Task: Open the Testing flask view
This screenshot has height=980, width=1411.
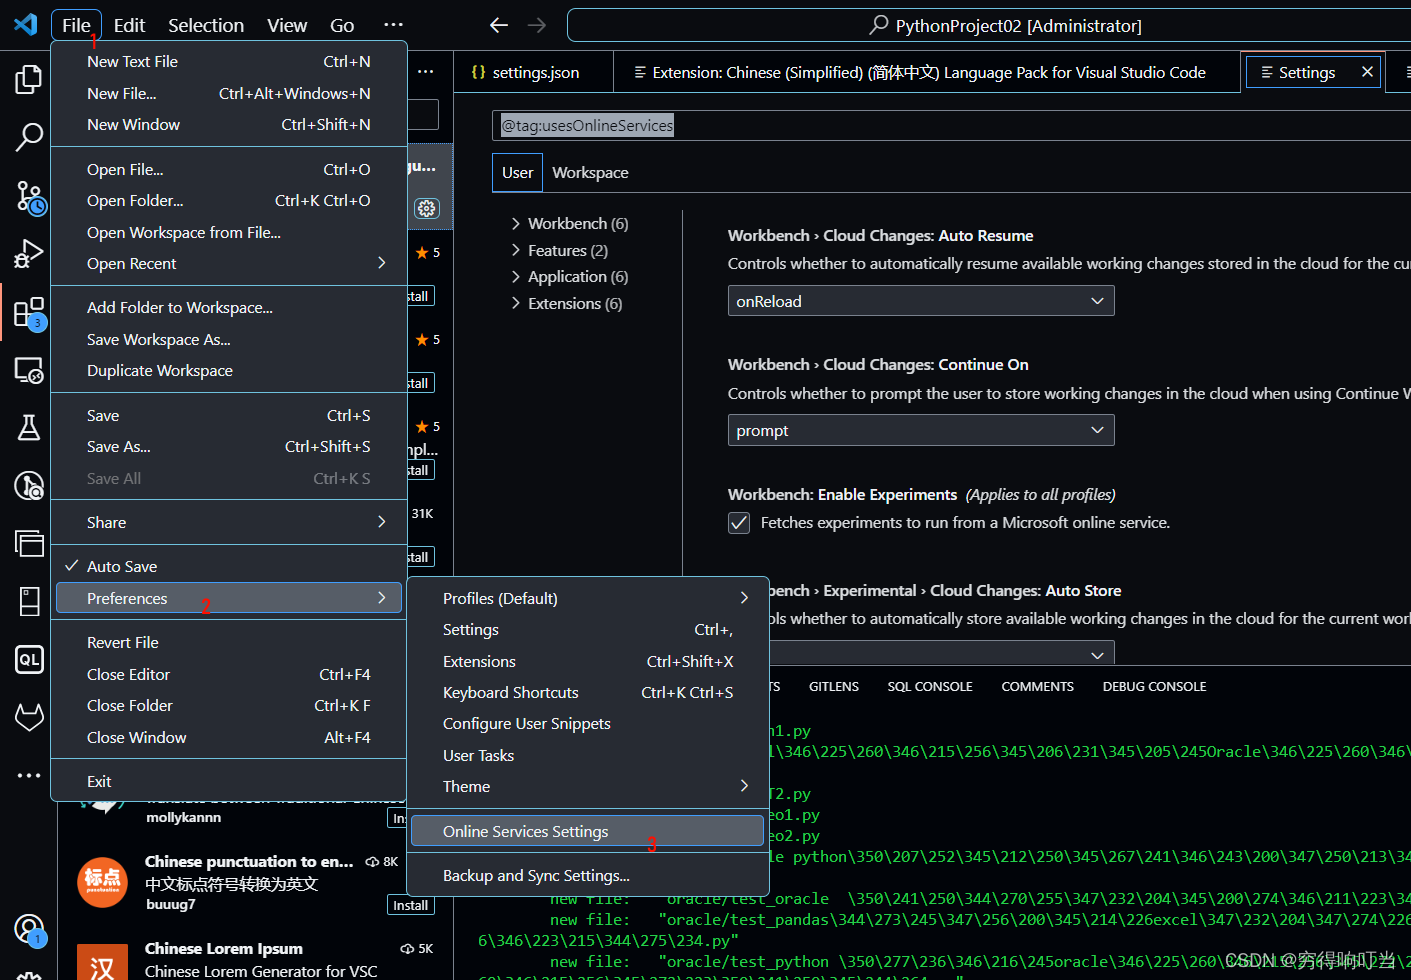Action: tap(27, 427)
